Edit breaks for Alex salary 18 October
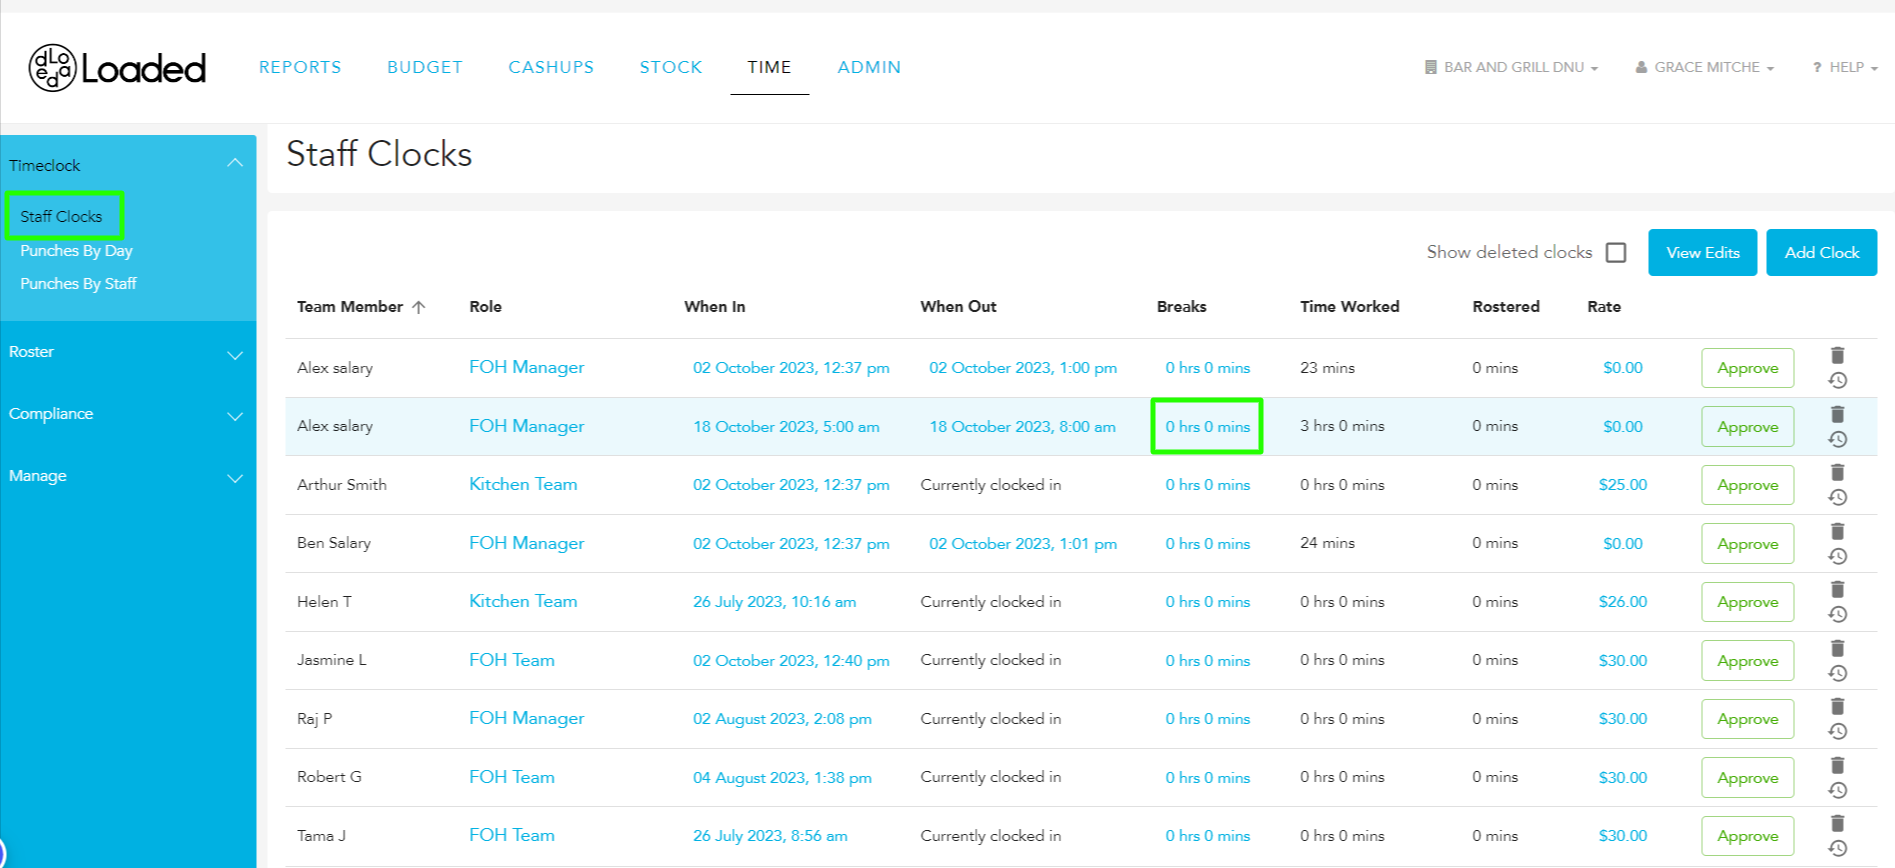 pos(1207,426)
